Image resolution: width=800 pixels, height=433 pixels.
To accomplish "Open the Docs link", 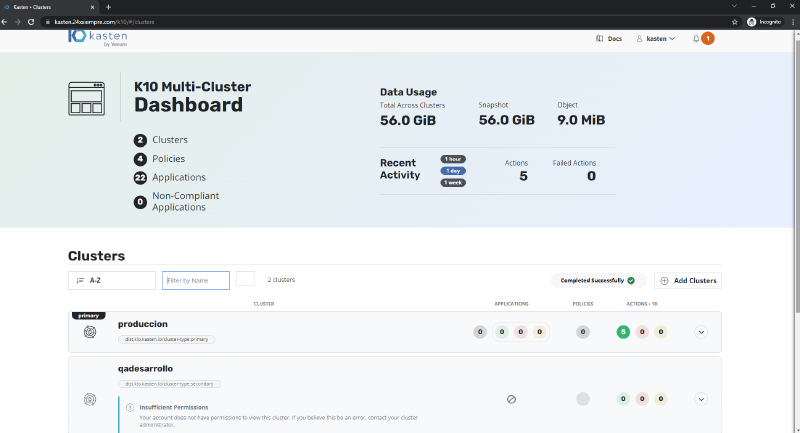I will click(609, 39).
